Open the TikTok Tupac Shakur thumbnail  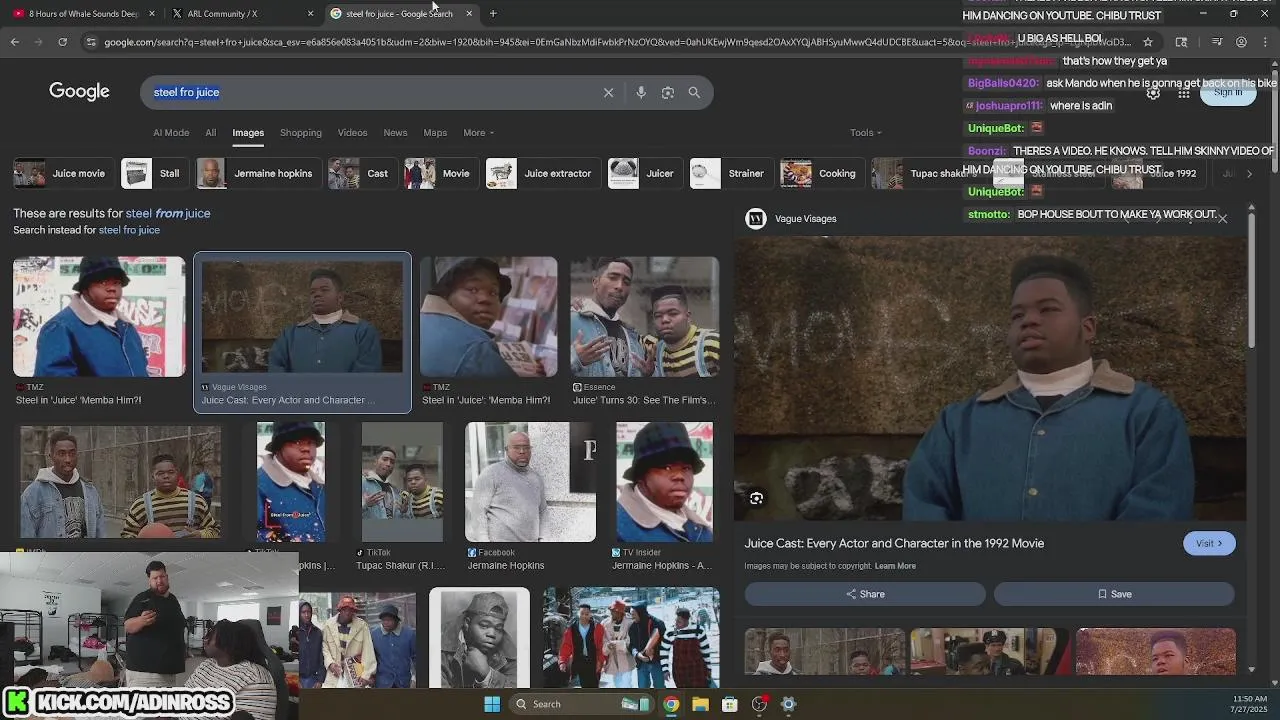[402, 482]
